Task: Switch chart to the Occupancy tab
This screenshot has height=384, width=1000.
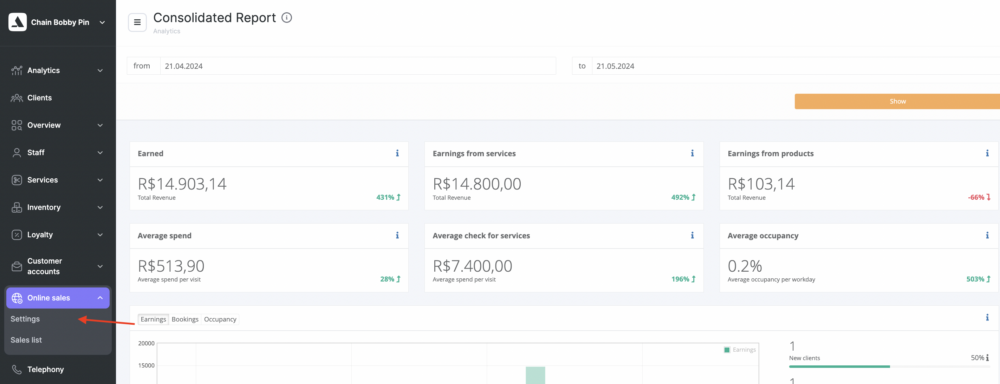Action: 220,319
